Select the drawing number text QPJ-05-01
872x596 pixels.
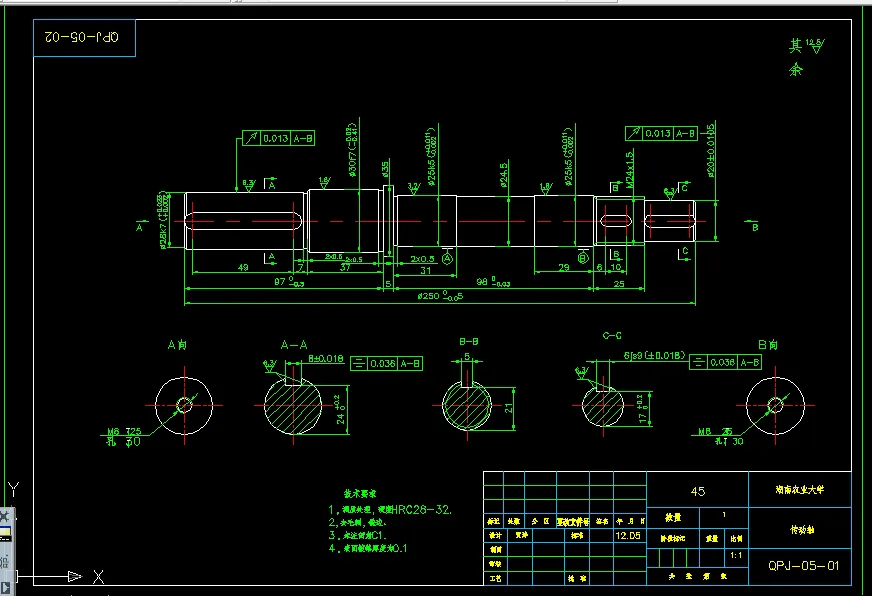(804, 565)
